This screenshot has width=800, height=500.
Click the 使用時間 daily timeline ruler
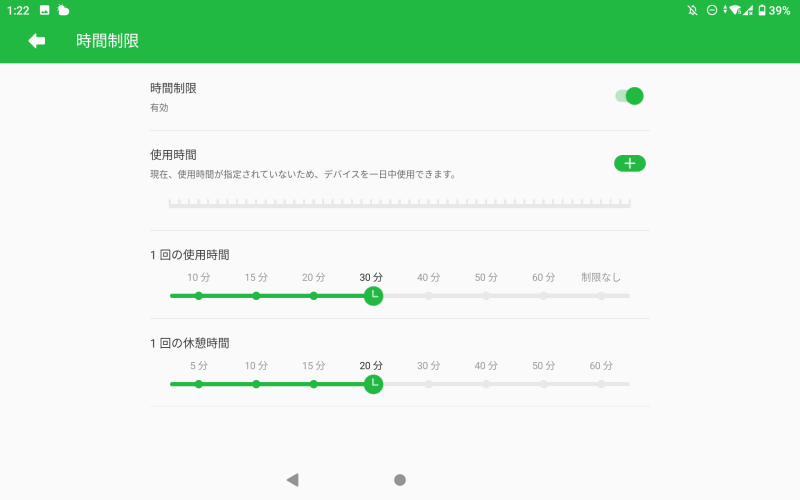[399, 203]
